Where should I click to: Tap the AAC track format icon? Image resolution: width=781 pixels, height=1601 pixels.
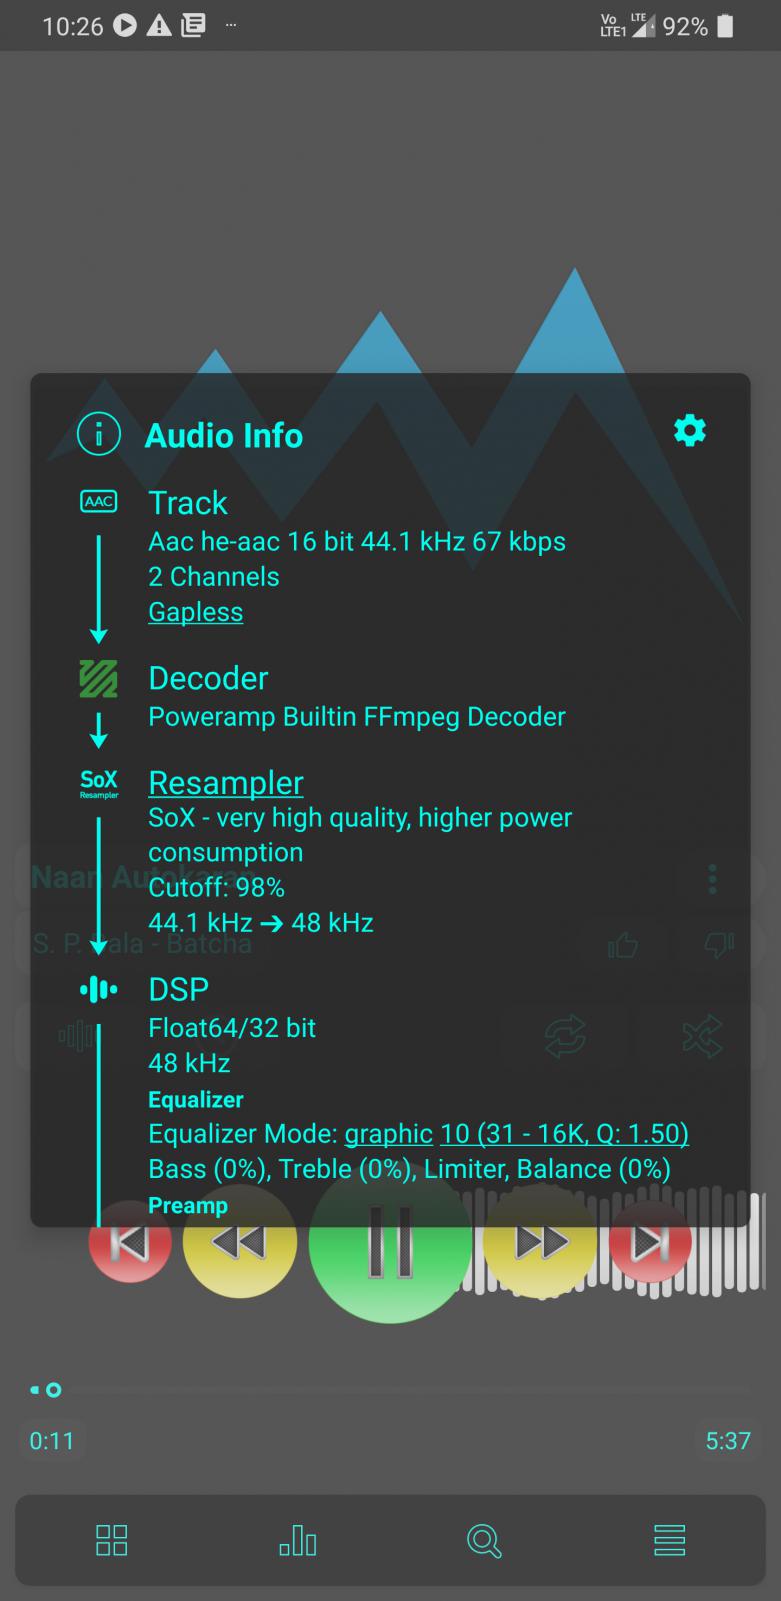(x=99, y=501)
